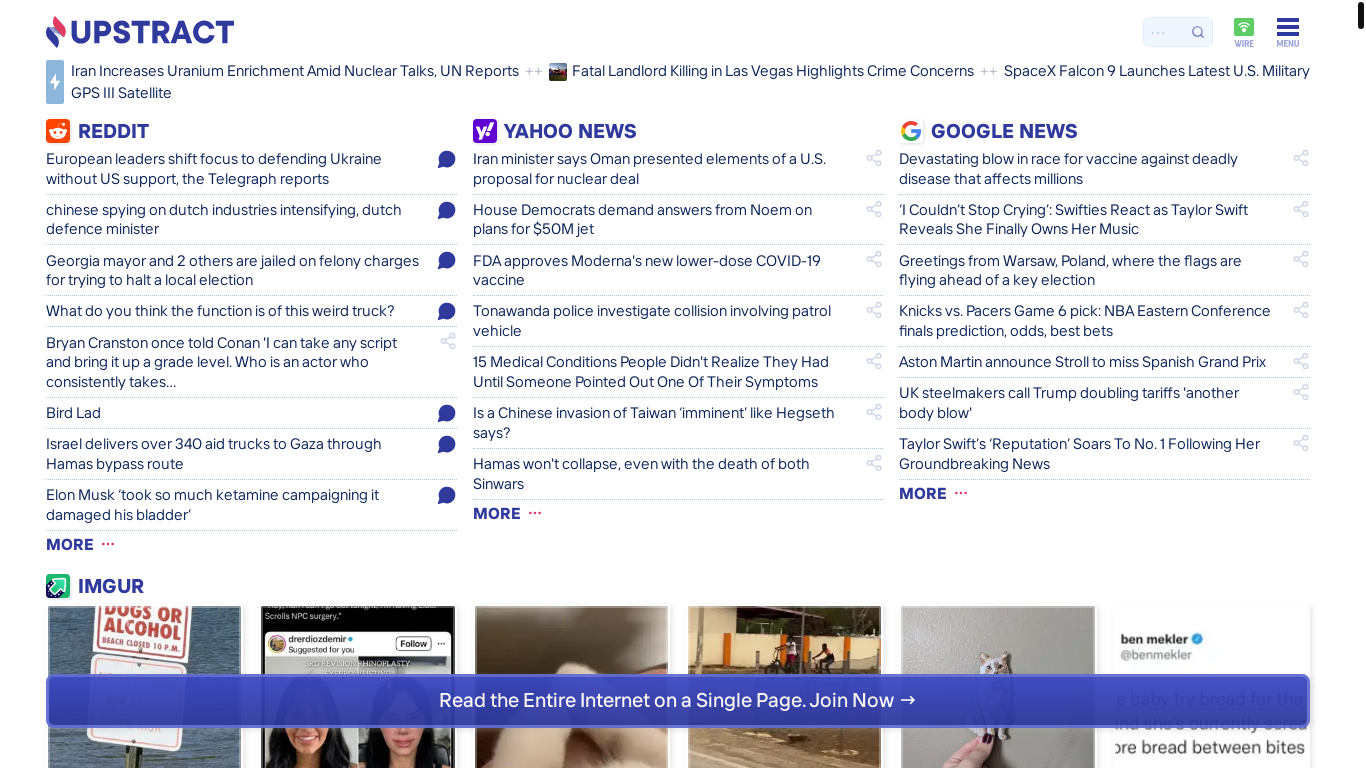The height and width of the screenshot is (768, 1366).
Task: Share the Taylor Swift Reputation story
Action: [1301, 443]
